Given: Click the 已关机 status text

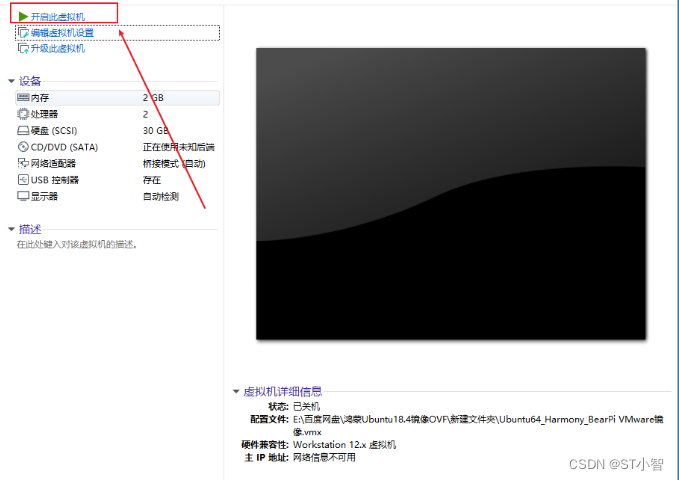Looking at the screenshot, I should [x=307, y=407].
